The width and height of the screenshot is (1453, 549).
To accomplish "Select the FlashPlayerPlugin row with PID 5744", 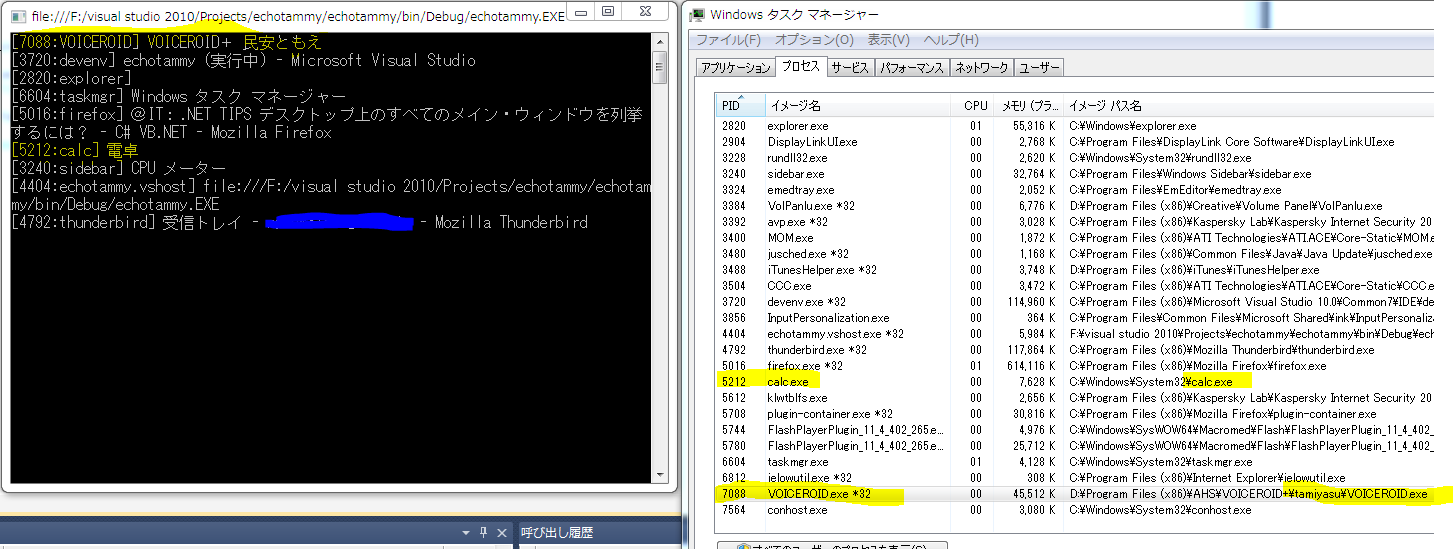I will [x=1084, y=430].
